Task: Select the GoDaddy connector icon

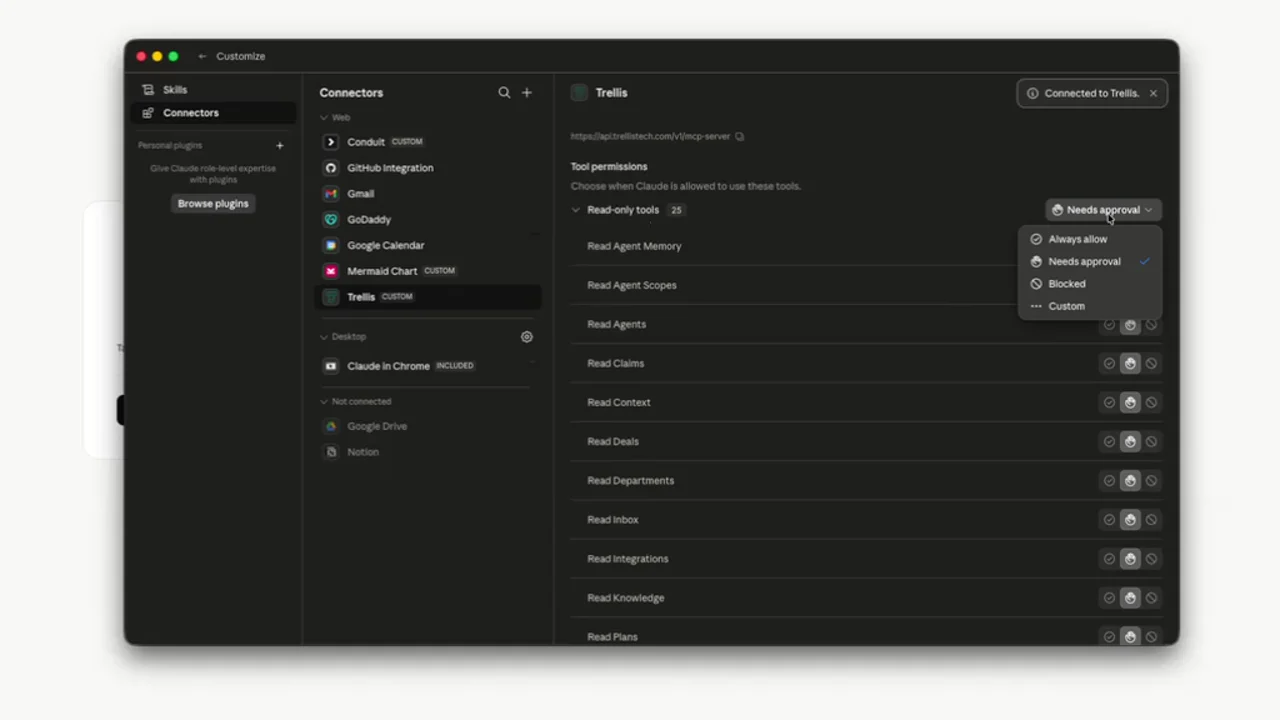Action: [331, 219]
